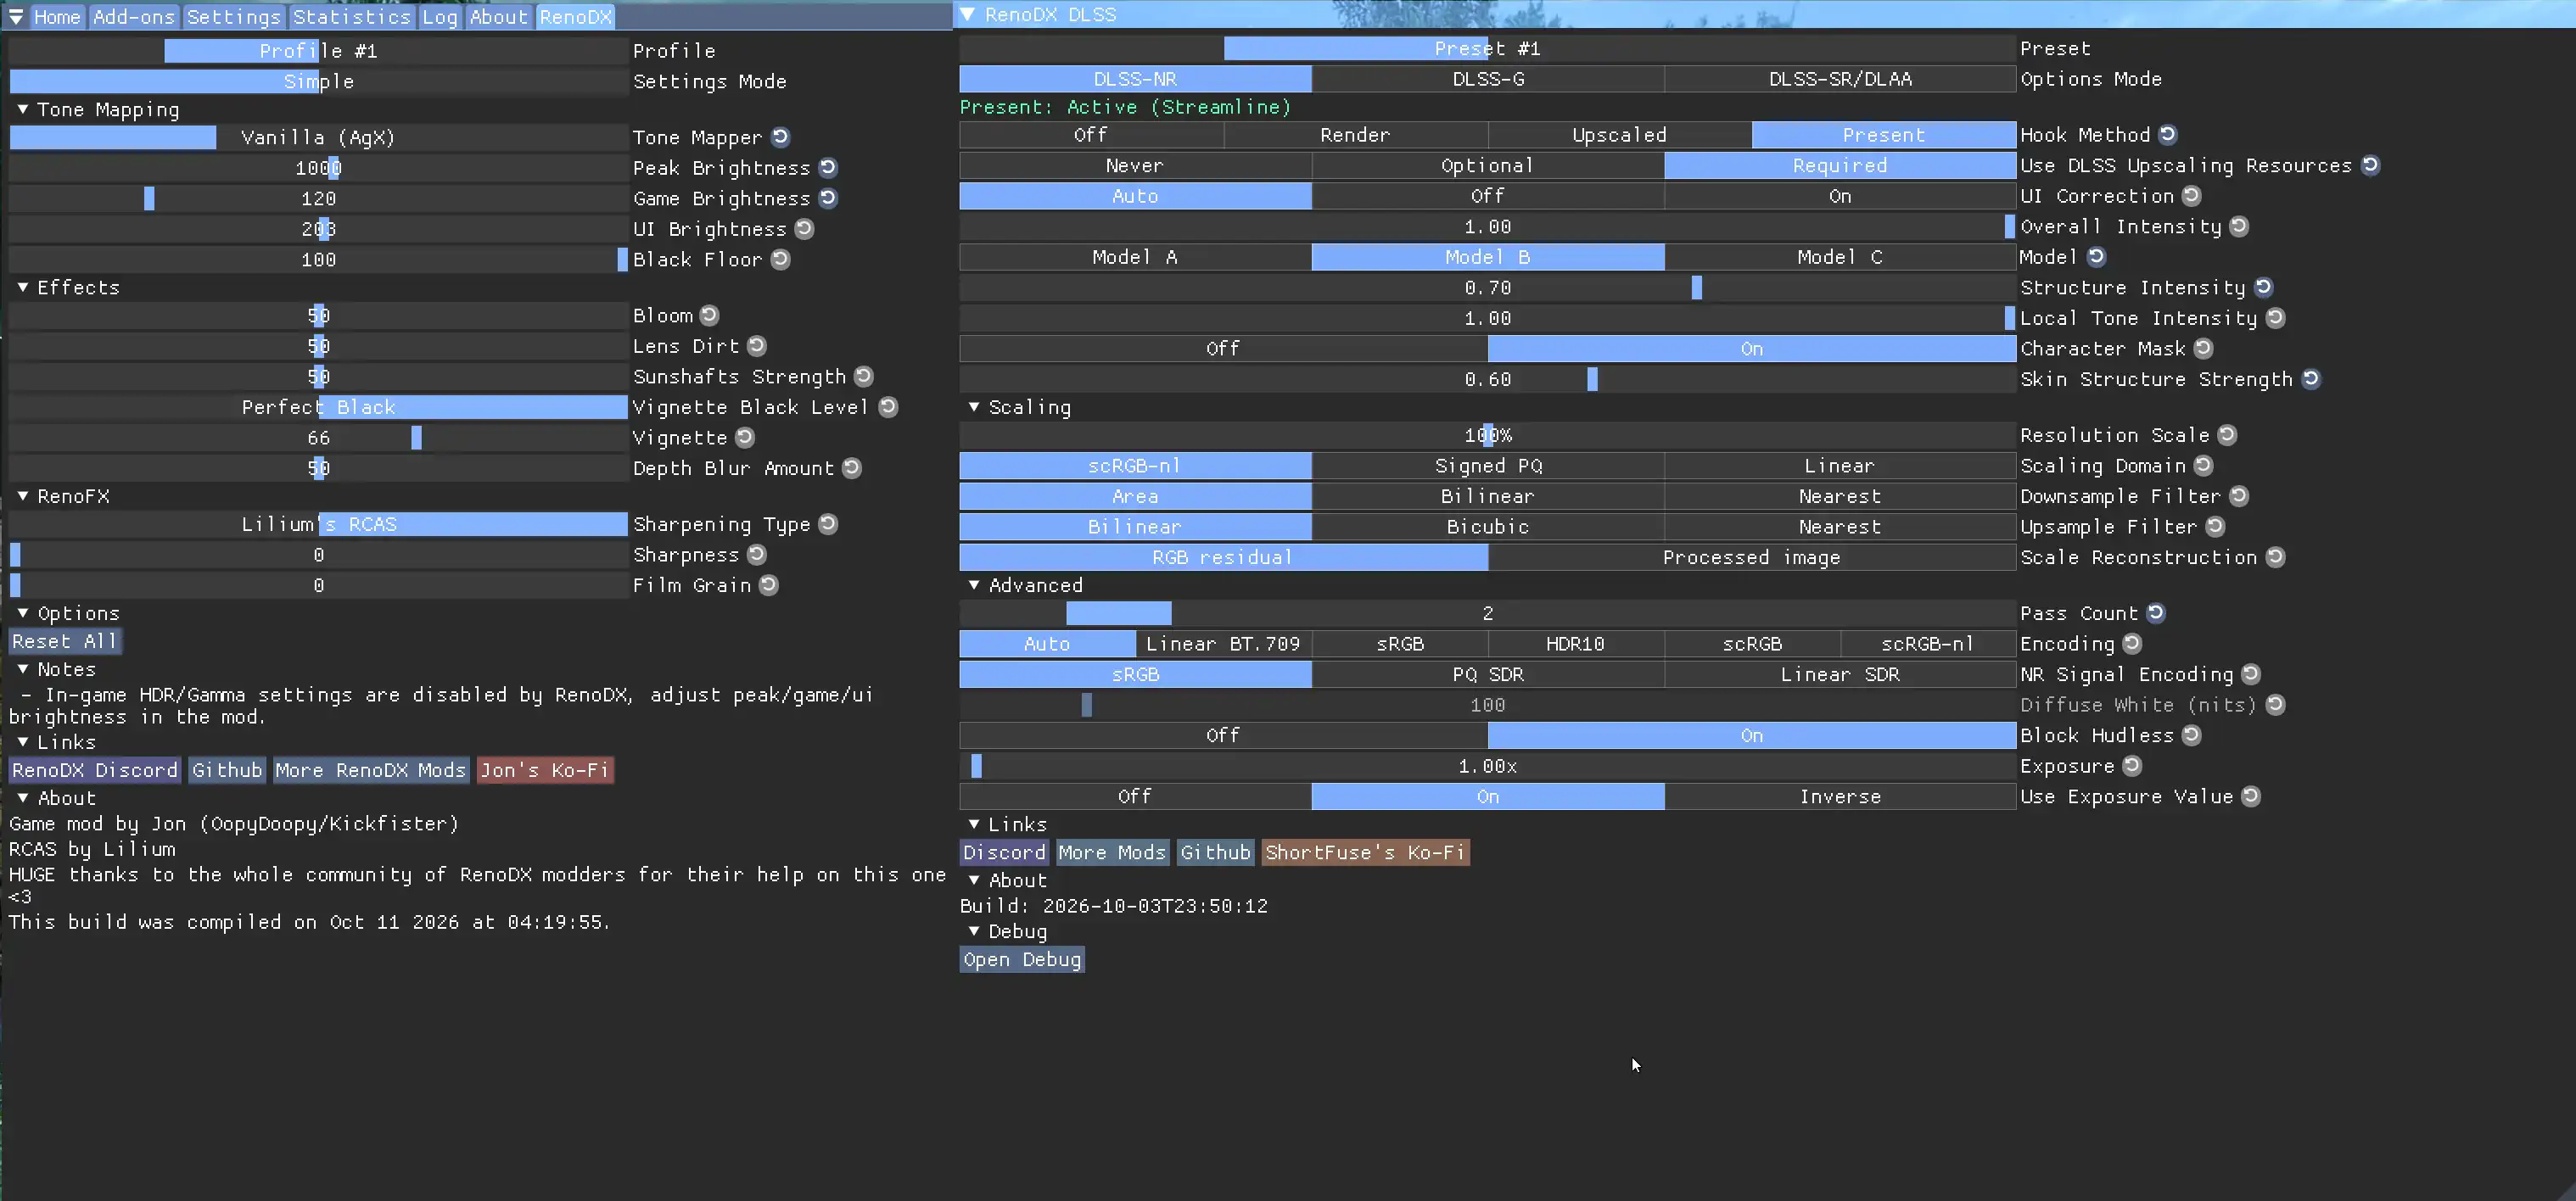
Task: Collapse the Effects section
Action: point(23,287)
